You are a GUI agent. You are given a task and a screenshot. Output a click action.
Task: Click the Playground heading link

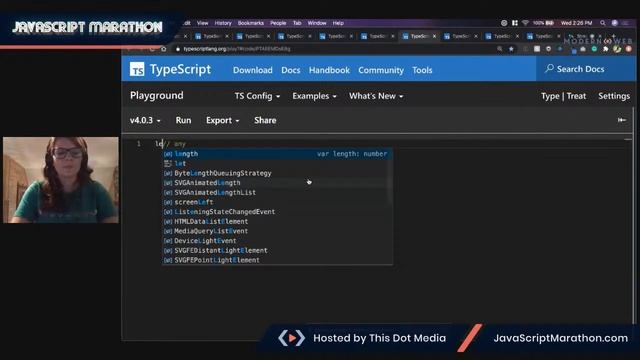[157, 96]
